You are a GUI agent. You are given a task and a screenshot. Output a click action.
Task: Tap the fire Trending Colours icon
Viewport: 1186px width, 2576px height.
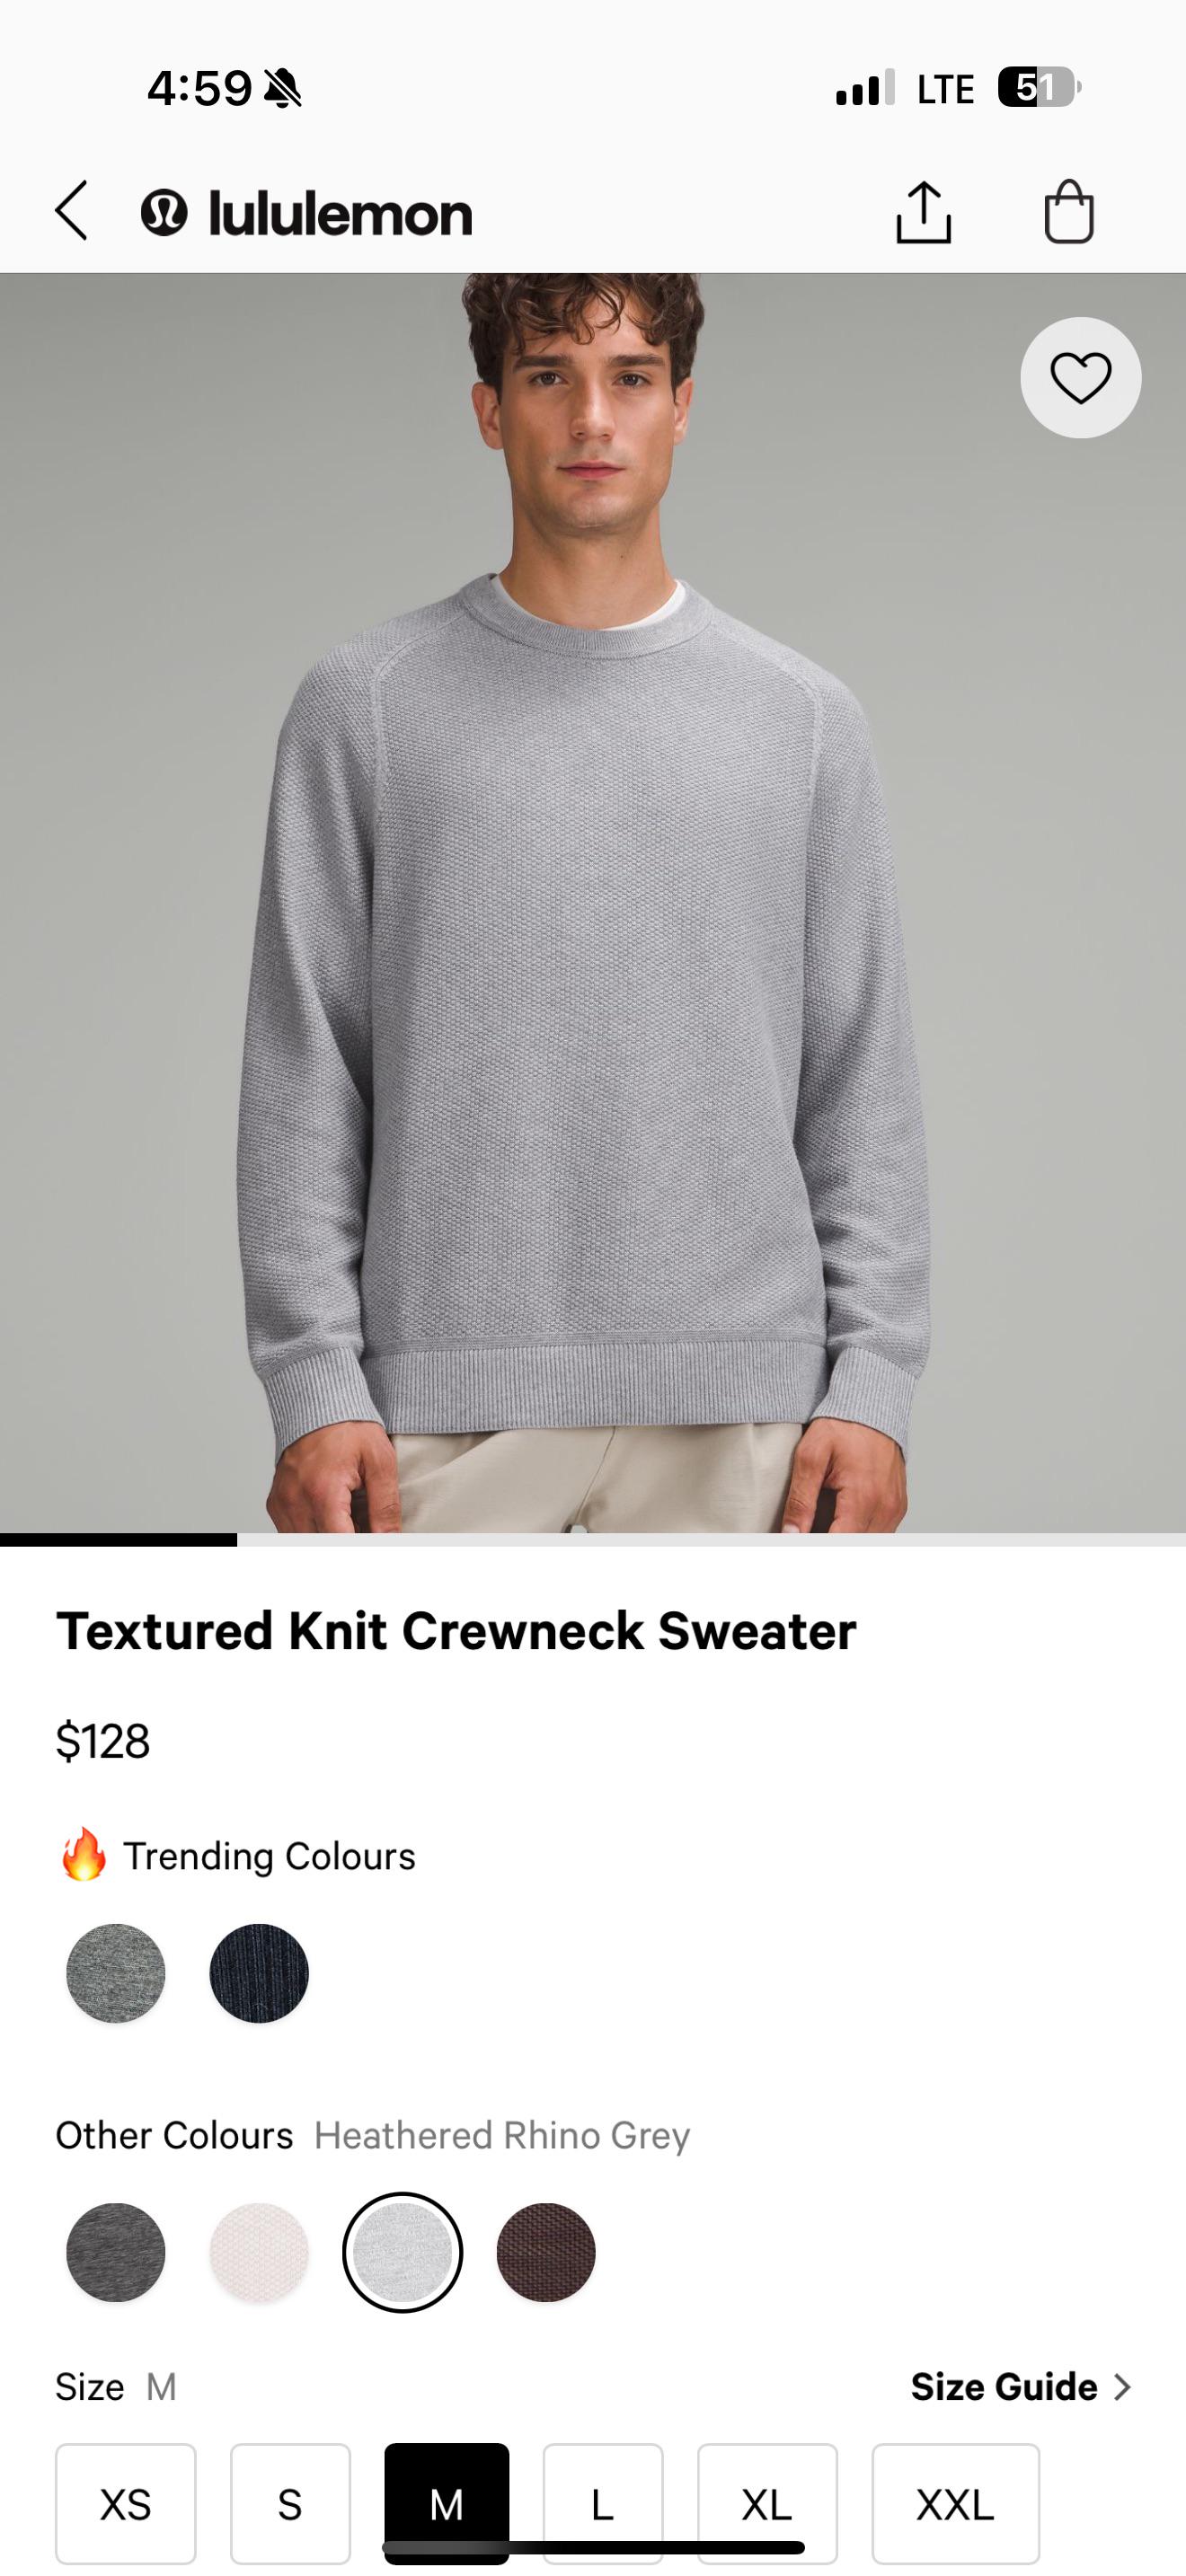[84, 1855]
